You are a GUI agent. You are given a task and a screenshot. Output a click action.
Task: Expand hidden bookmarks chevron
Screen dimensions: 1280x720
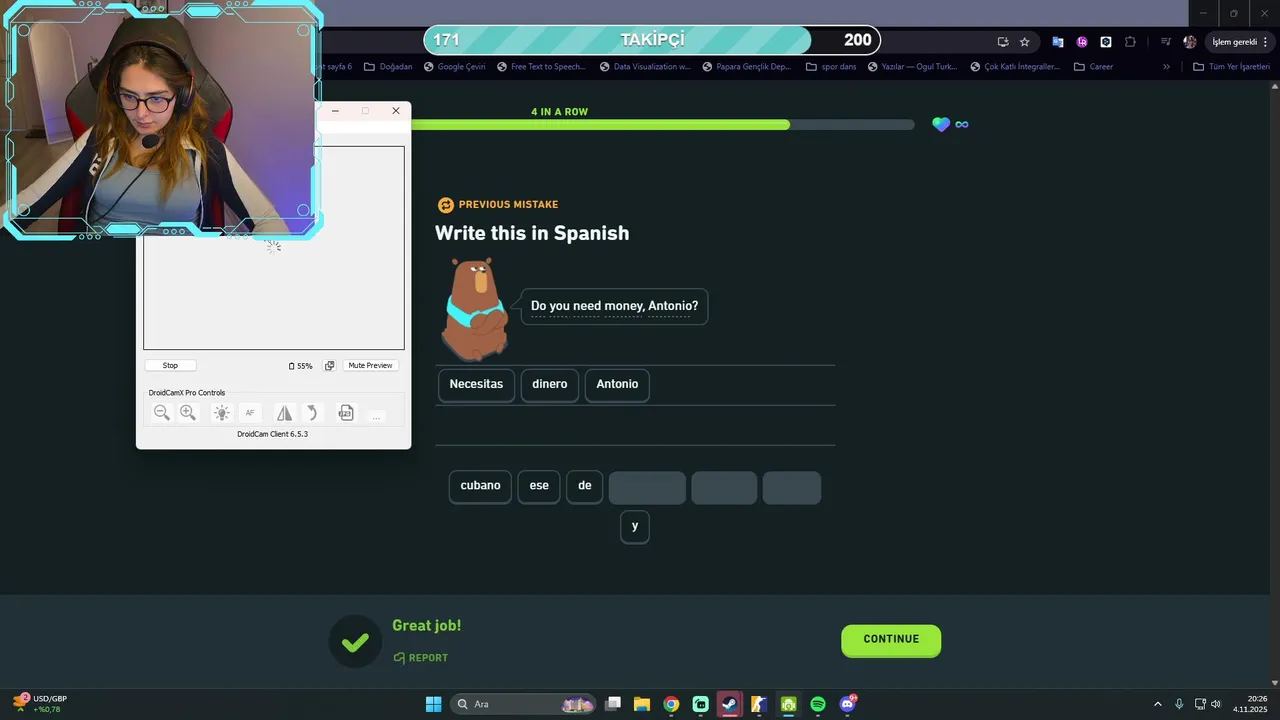point(1166,67)
